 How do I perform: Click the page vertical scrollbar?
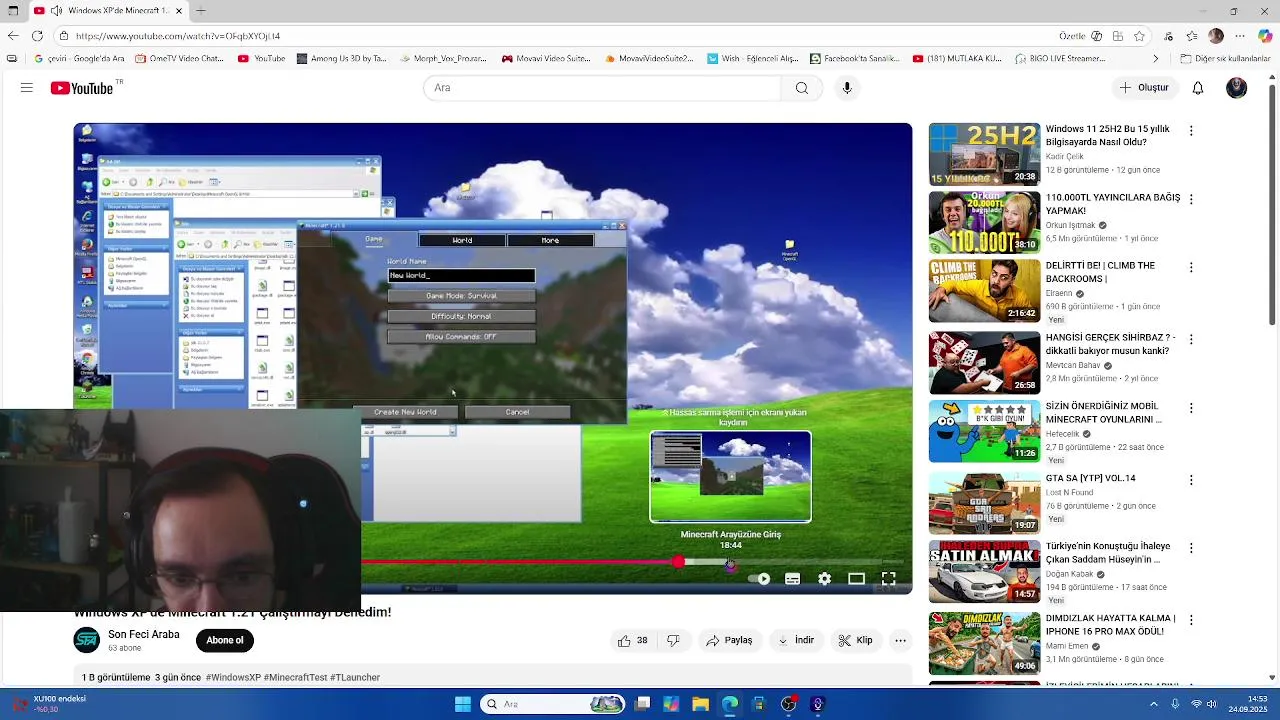pyautogui.click(x=1273, y=202)
